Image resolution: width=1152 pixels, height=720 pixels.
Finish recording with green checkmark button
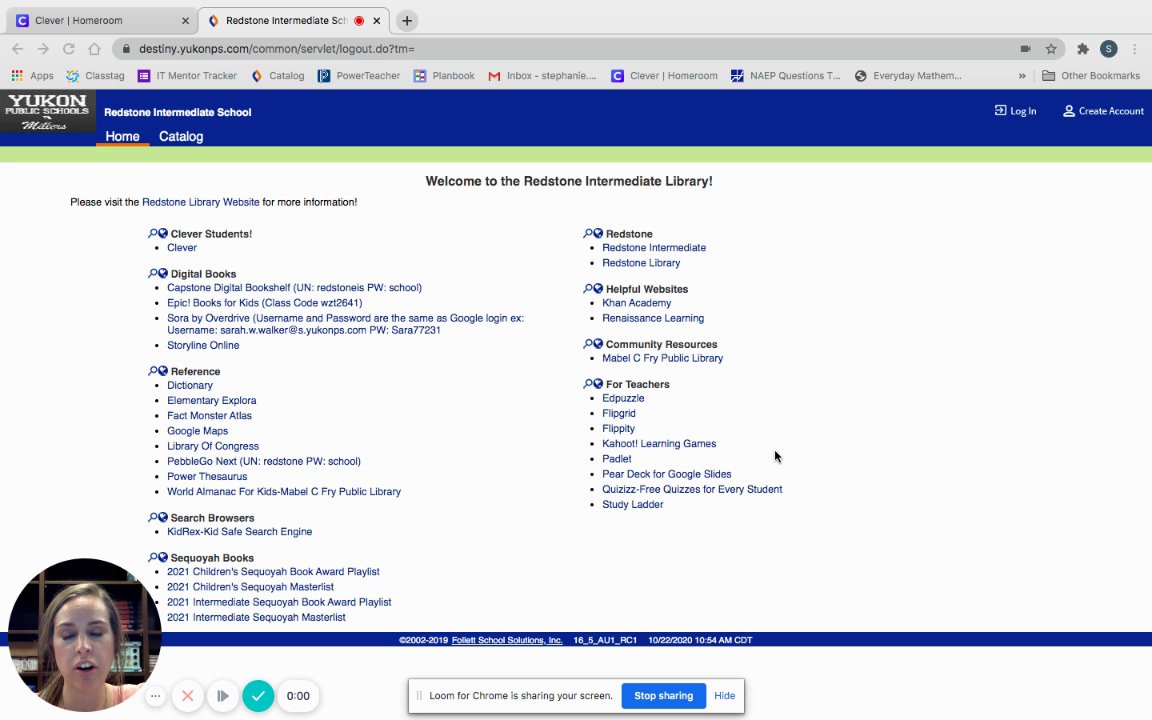(258, 696)
